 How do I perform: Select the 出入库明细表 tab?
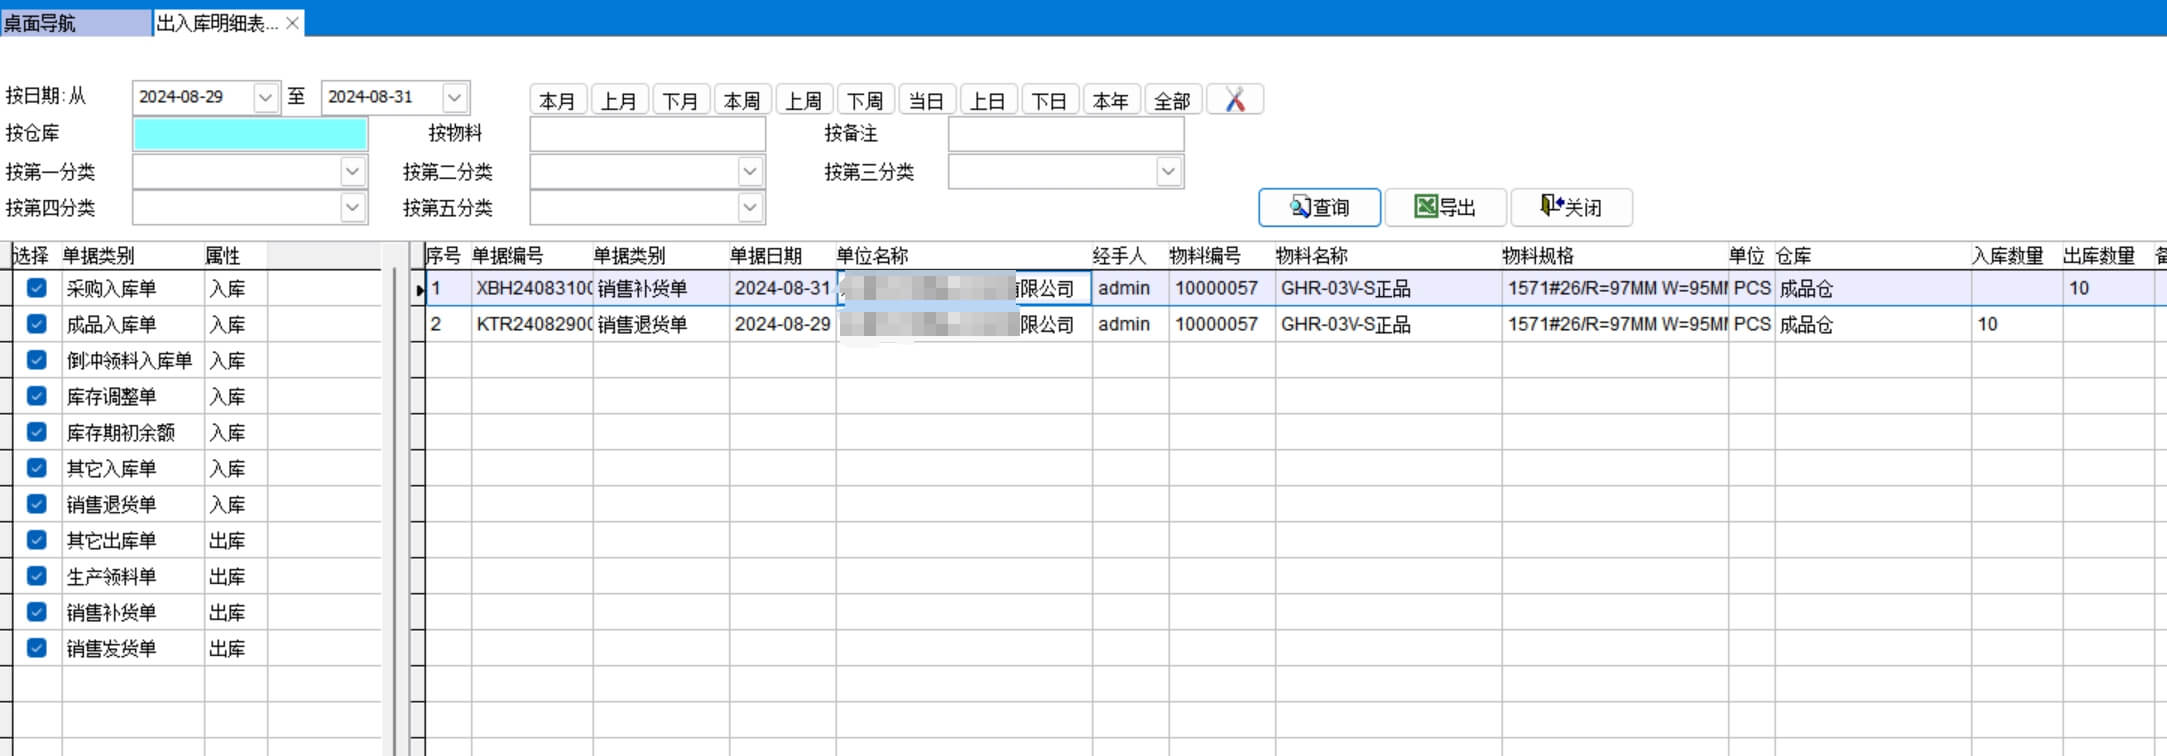(217, 23)
